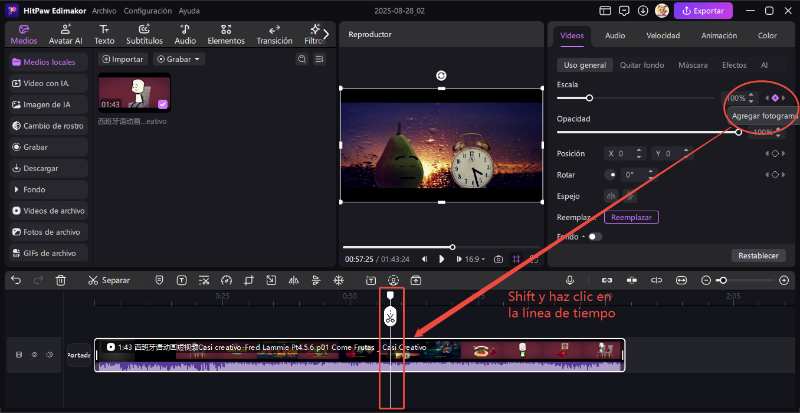The image size is (800, 413).
Task: Click the Separar split tool
Action: 108,280
